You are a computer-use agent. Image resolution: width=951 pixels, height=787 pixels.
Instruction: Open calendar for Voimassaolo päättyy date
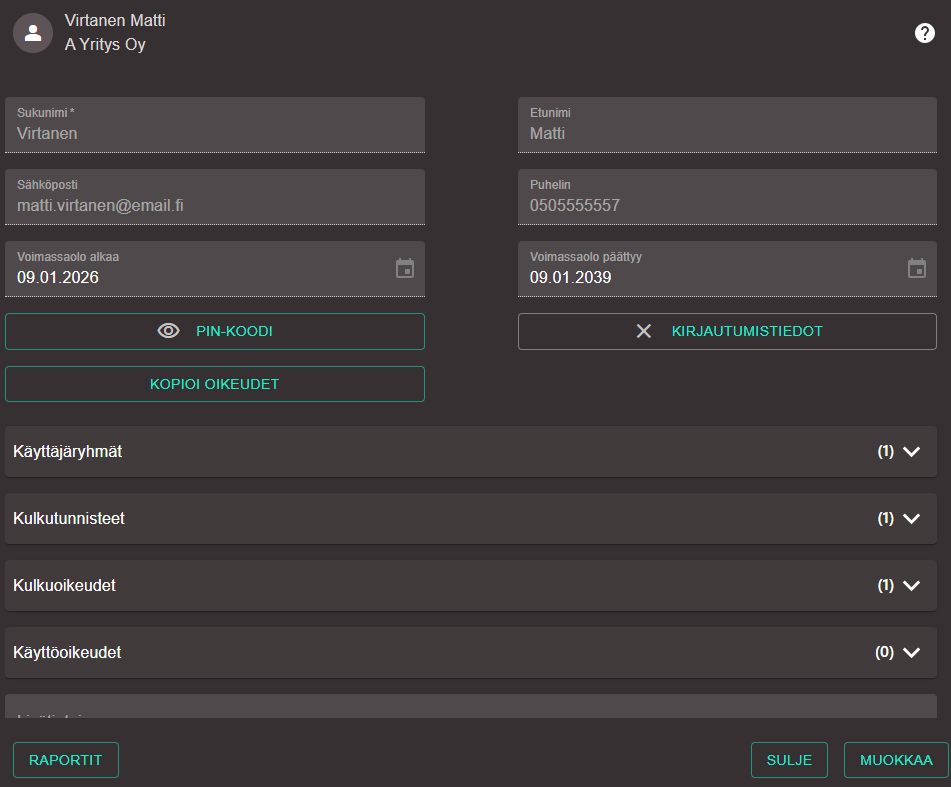click(x=917, y=268)
